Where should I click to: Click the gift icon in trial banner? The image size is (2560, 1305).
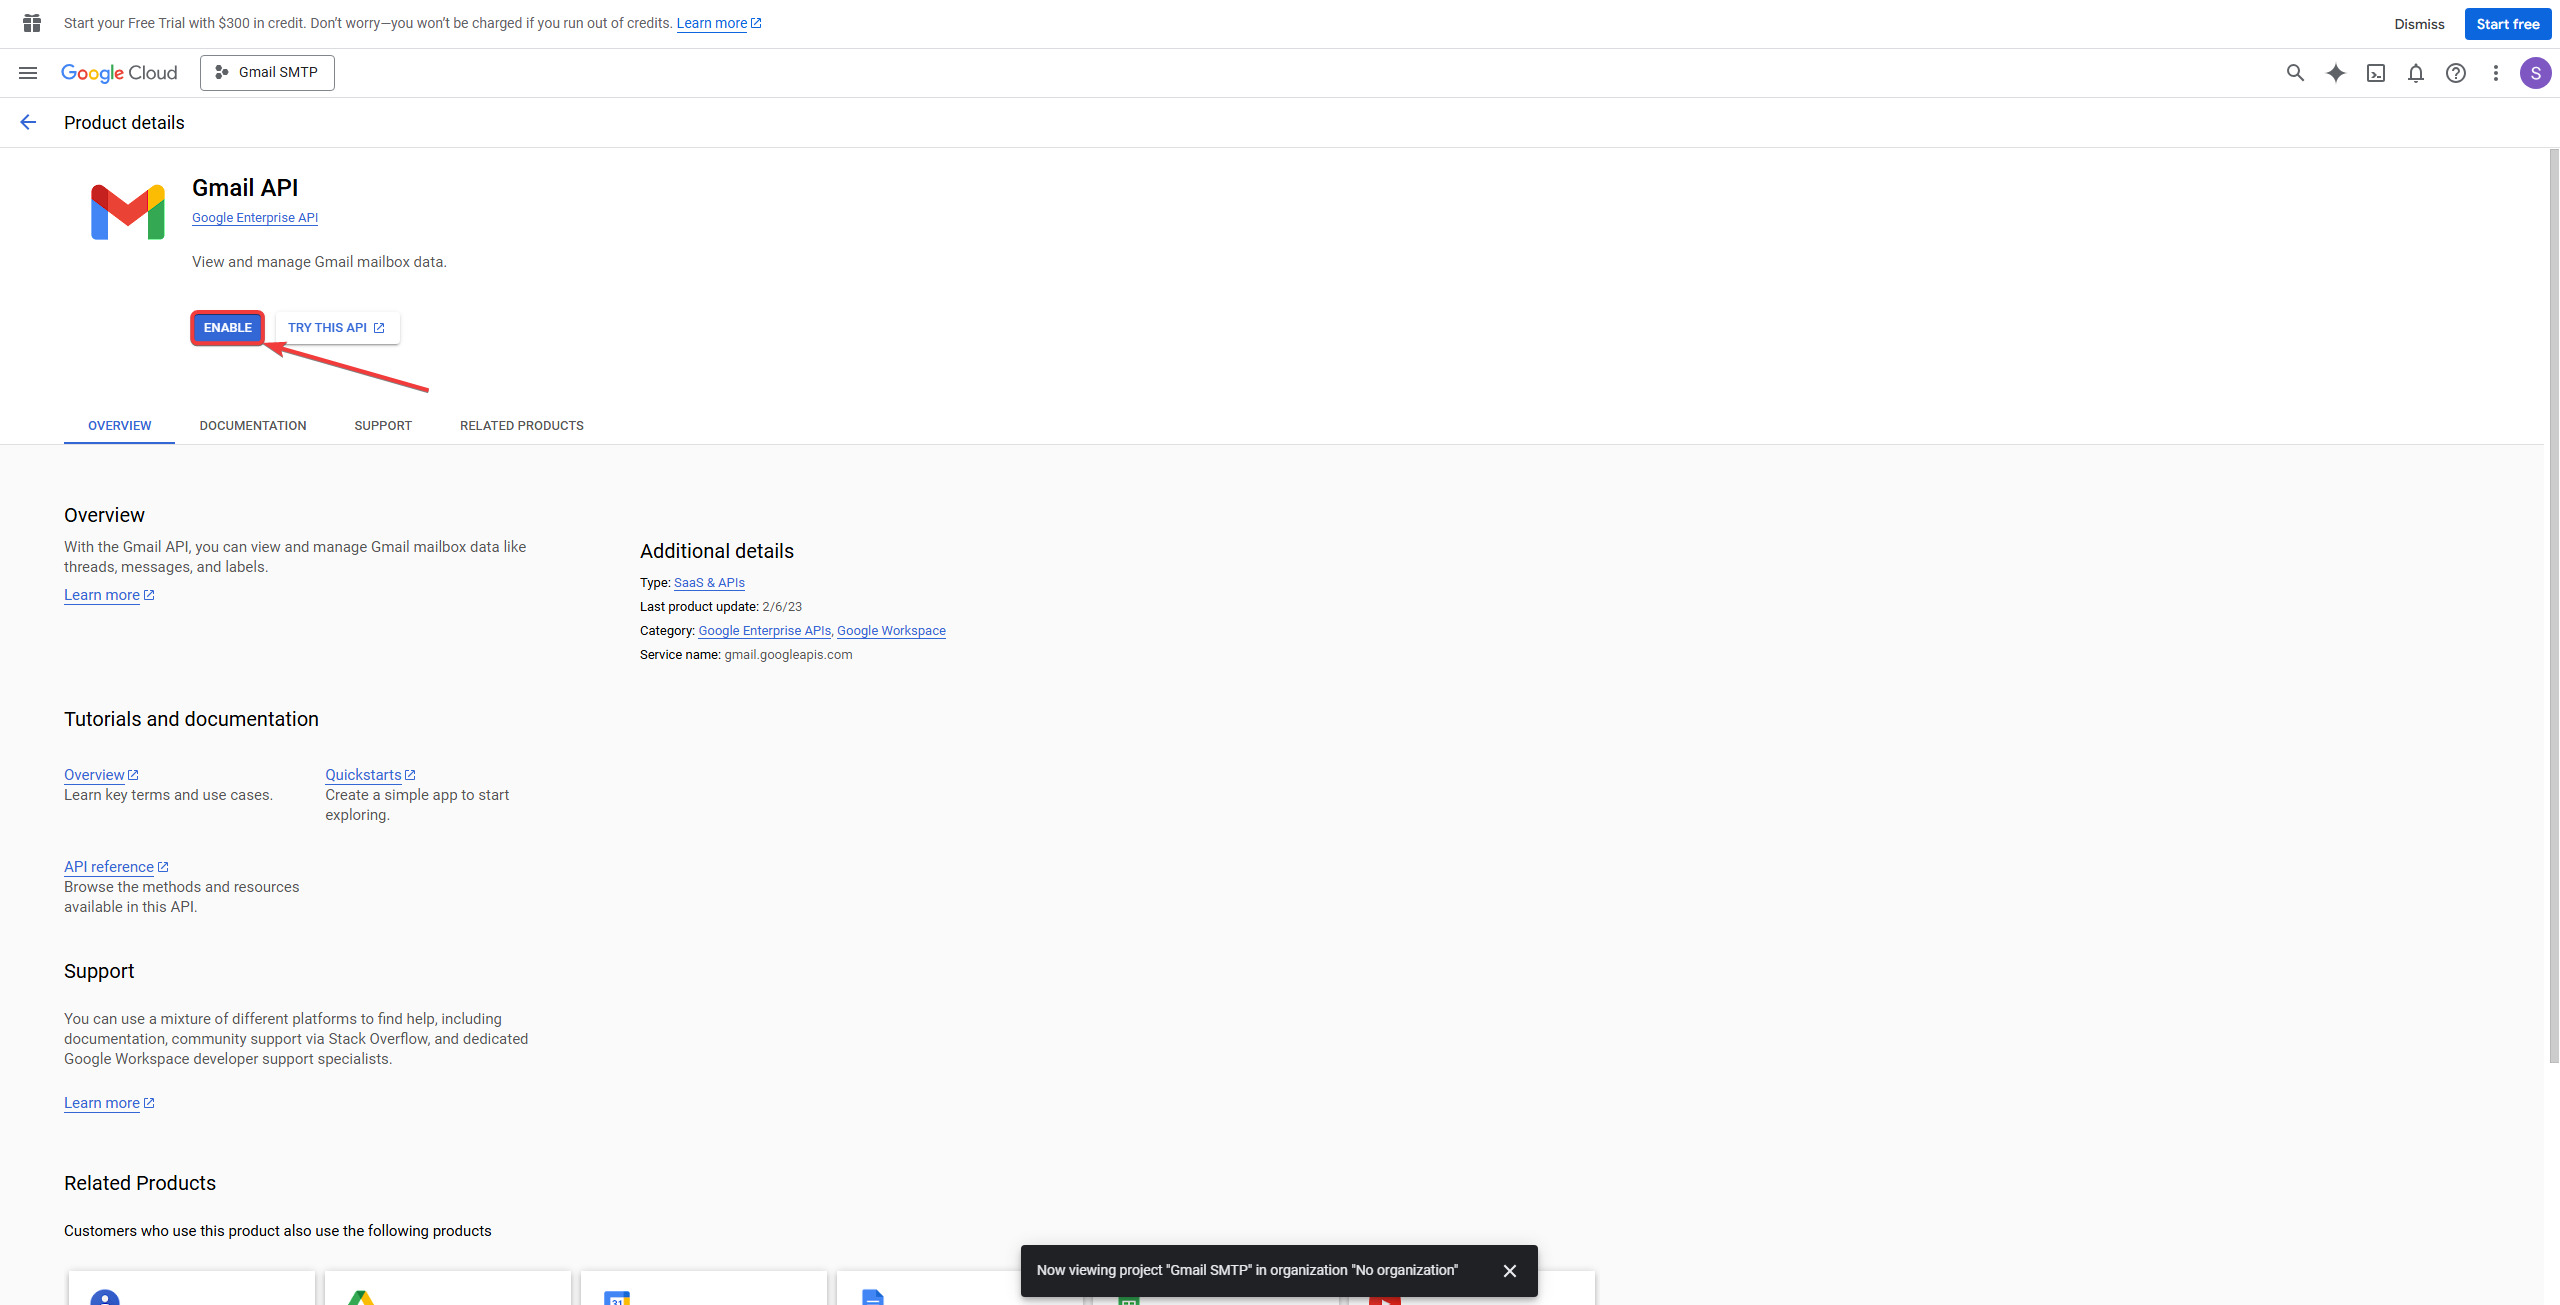pyautogui.click(x=32, y=23)
